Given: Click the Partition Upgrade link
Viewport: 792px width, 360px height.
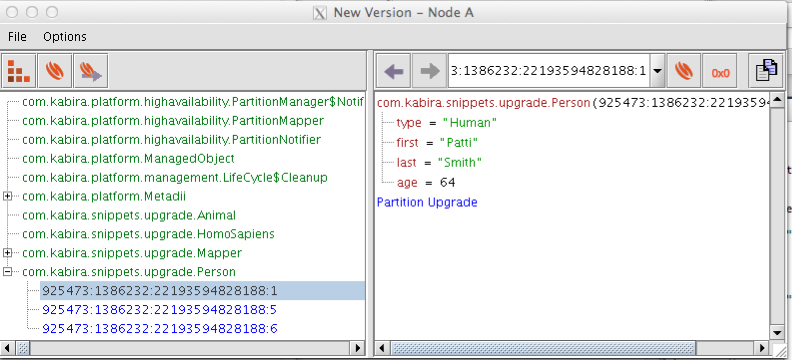Looking at the screenshot, I should coord(427,202).
